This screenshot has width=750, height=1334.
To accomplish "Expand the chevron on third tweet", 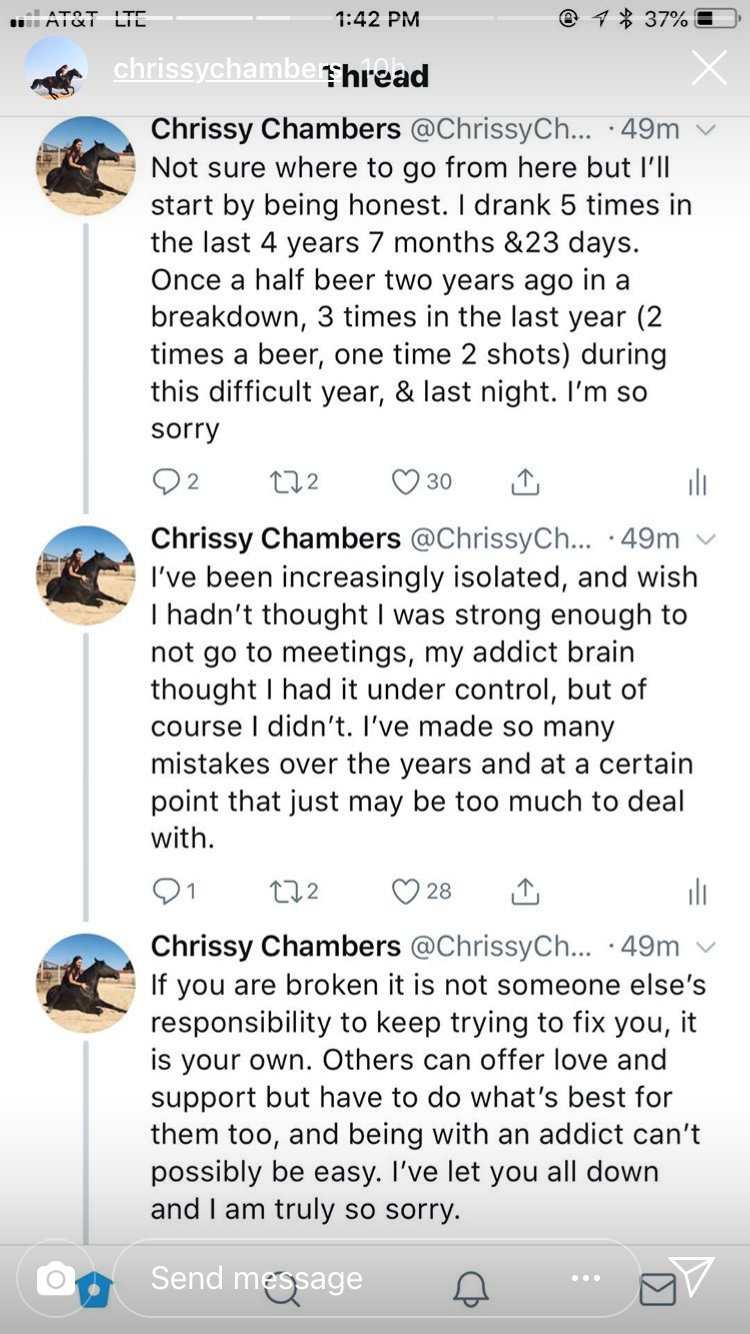I will coord(706,947).
